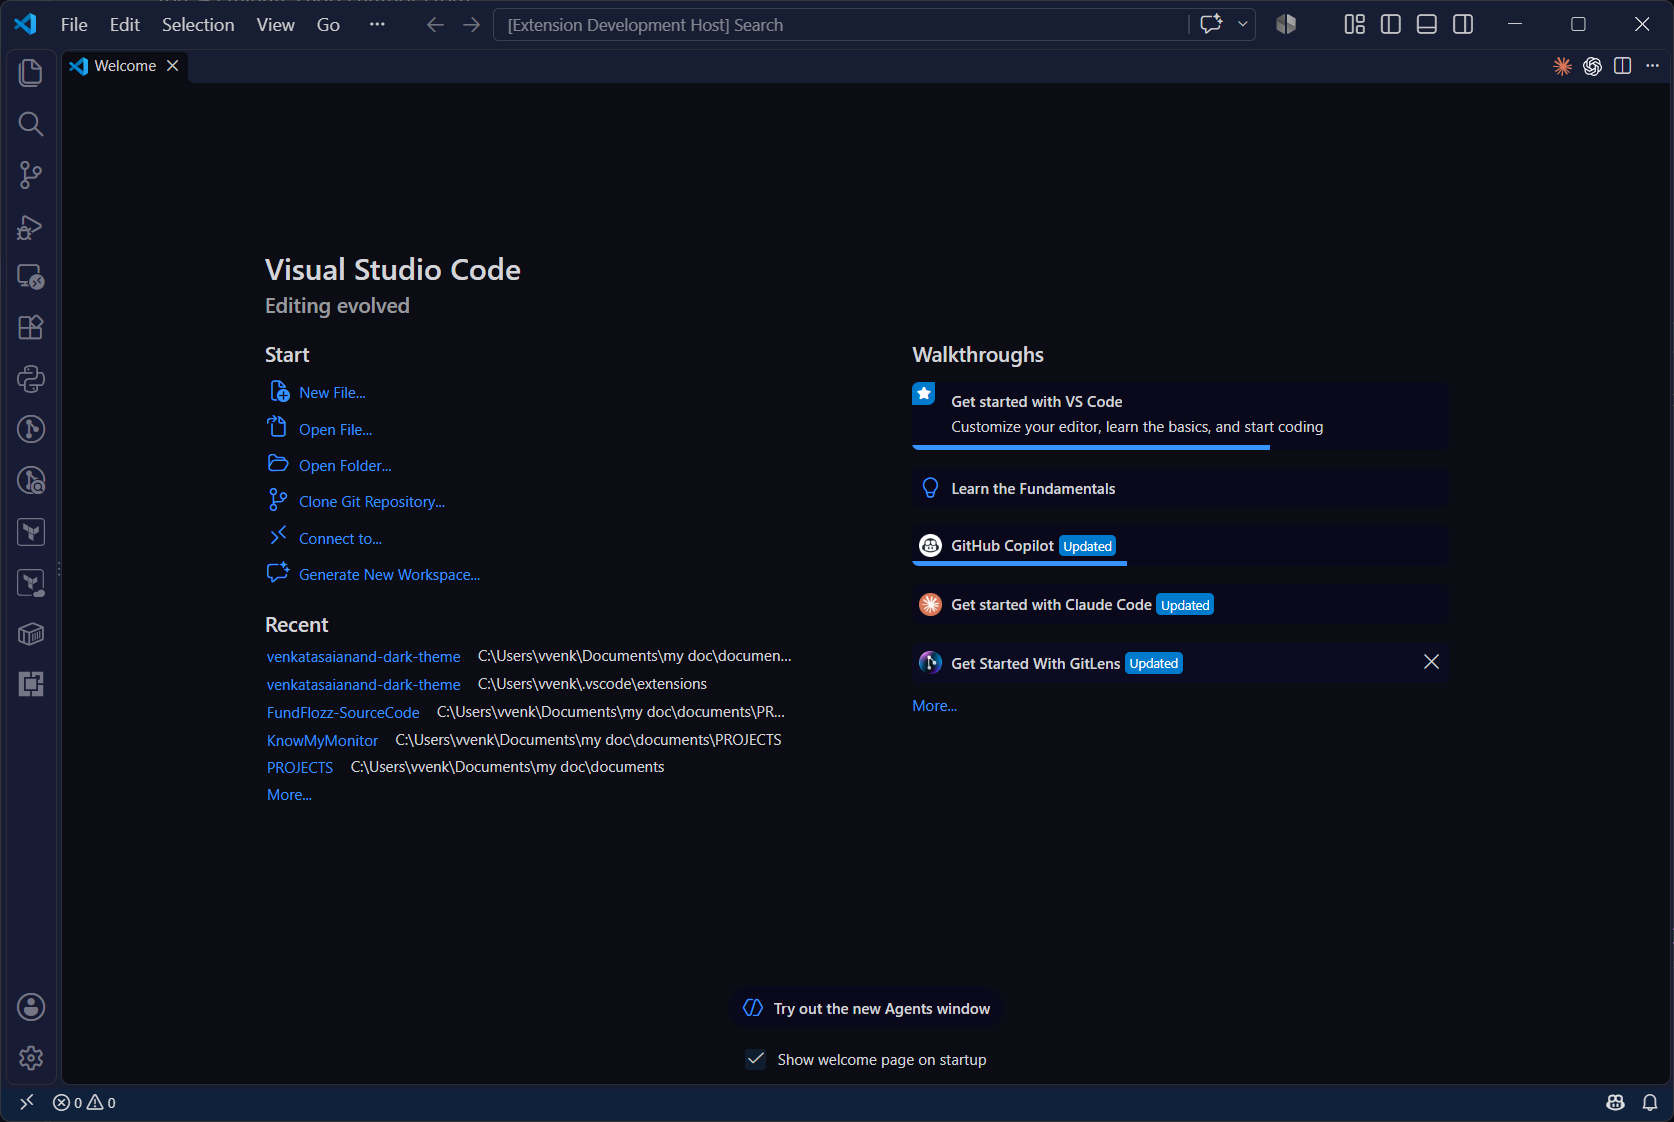This screenshot has height=1122, width=1674.
Task: Open the File menu
Action: 74,25
